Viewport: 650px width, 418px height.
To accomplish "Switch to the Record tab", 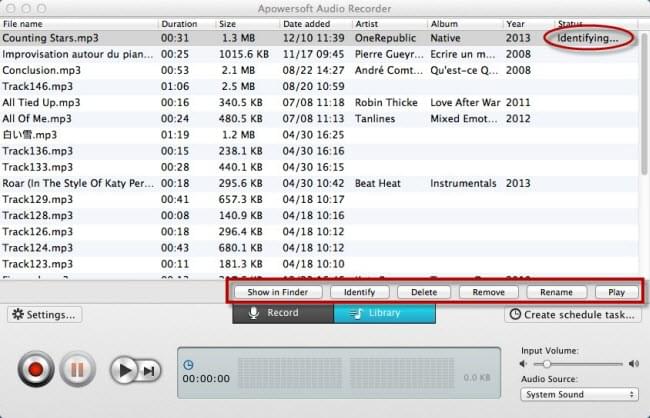I will coord(283,313).
